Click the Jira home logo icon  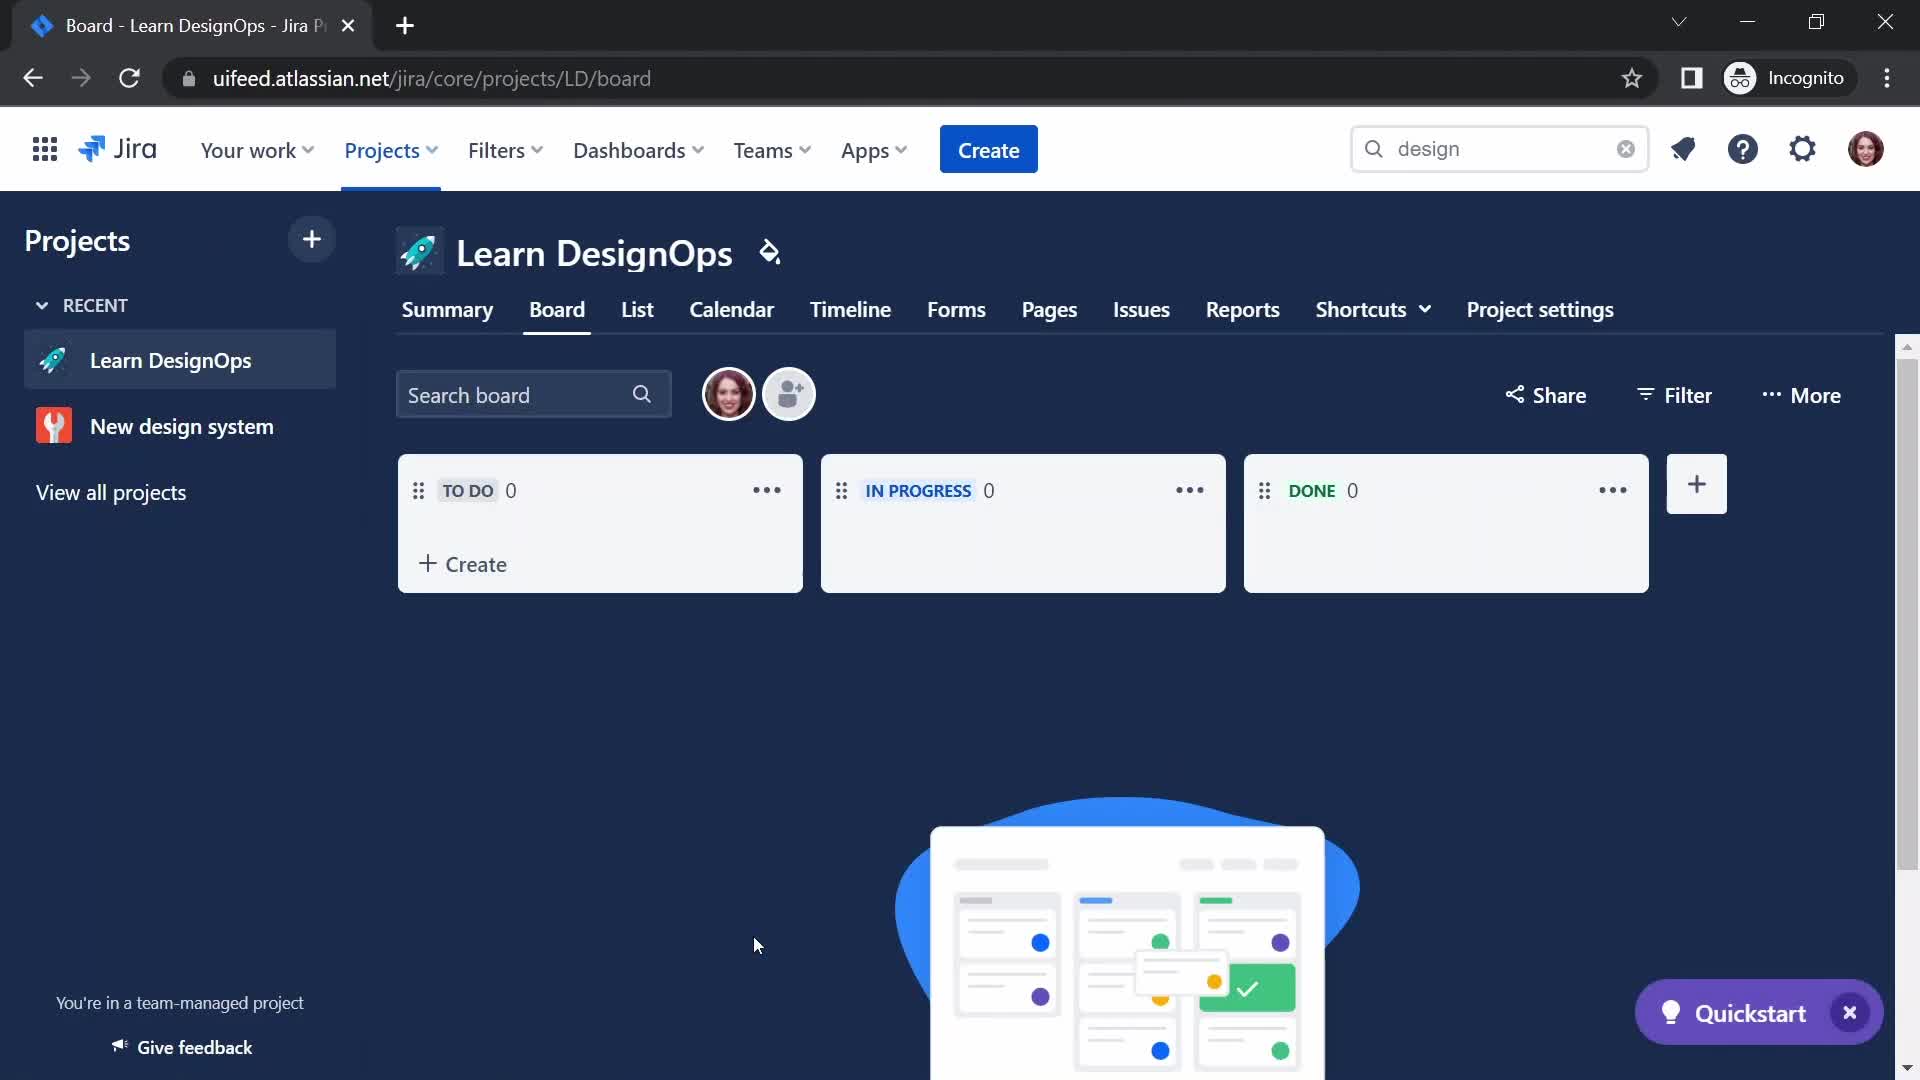pos(116,149)
